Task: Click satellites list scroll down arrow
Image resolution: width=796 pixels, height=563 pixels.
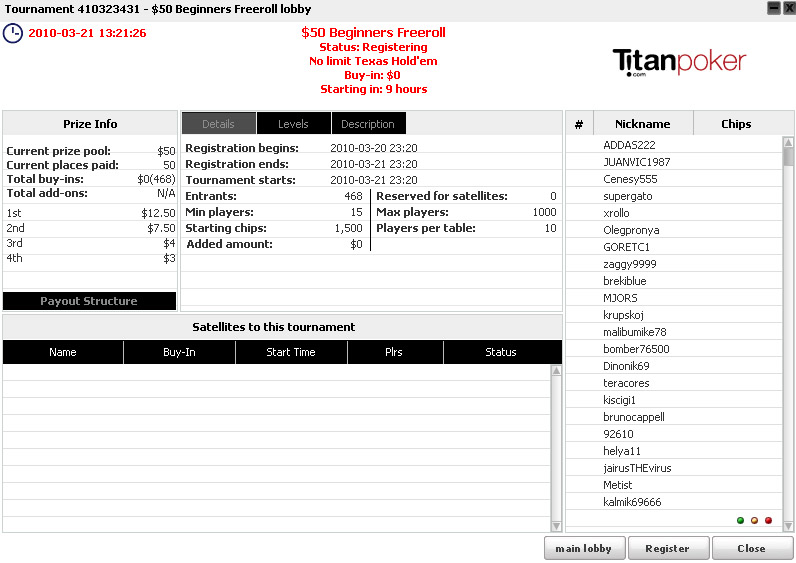Action: 556,526
